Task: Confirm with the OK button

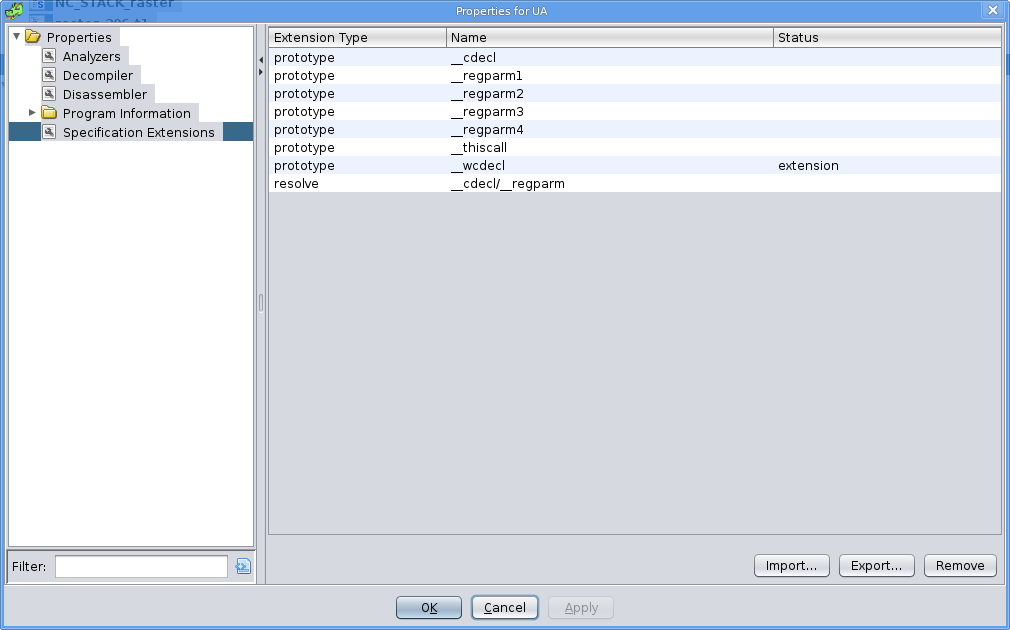Action: point(429,607)
